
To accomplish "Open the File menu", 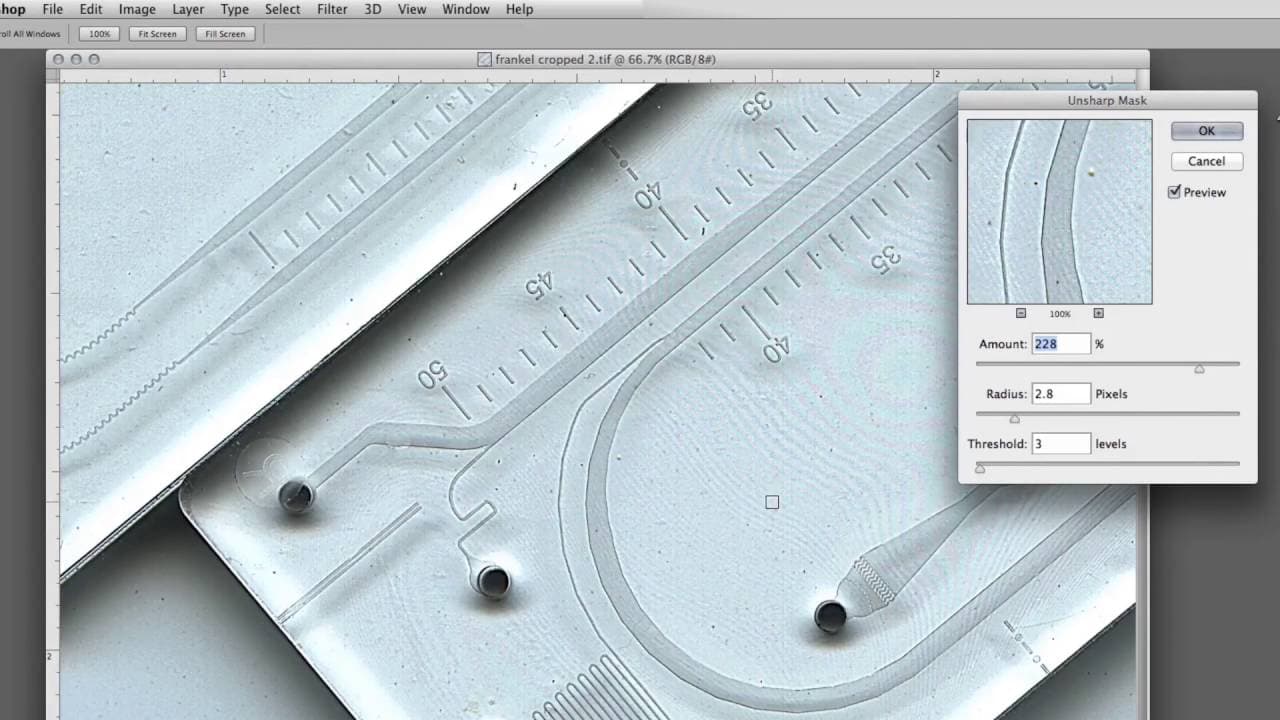I will click(52, 9).
